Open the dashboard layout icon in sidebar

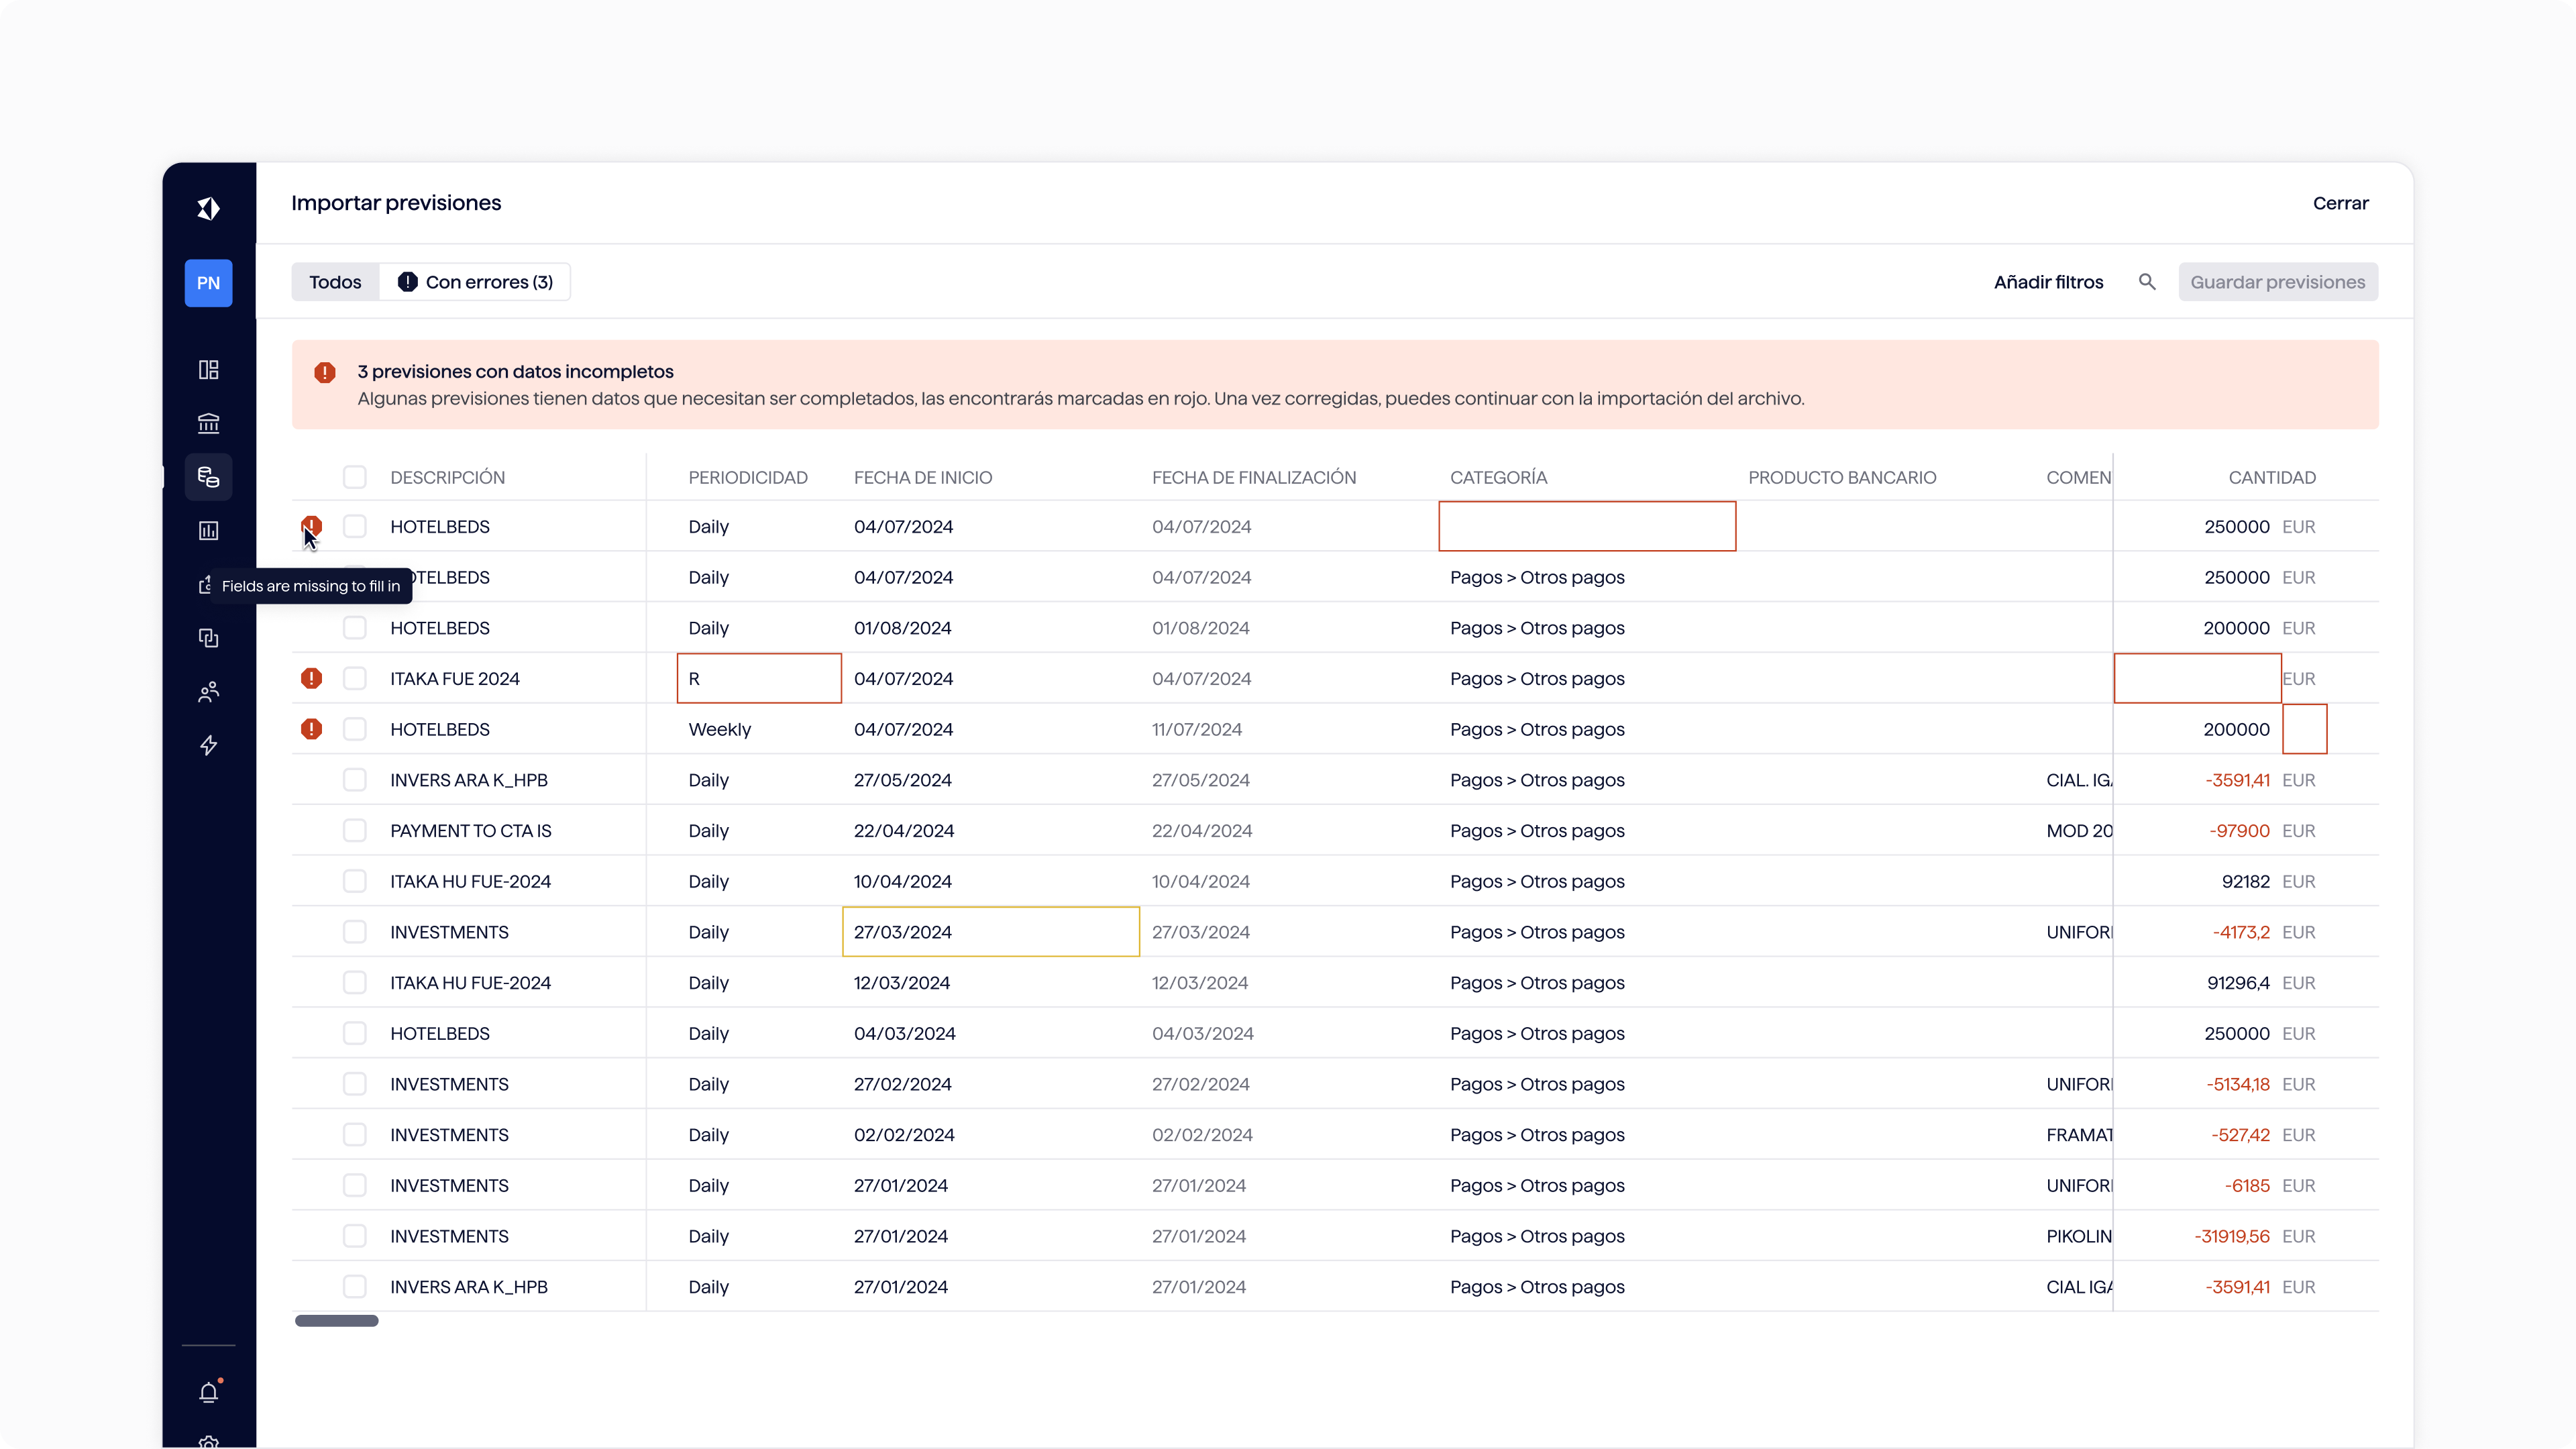pyautogui.click(x=208, y=370)
